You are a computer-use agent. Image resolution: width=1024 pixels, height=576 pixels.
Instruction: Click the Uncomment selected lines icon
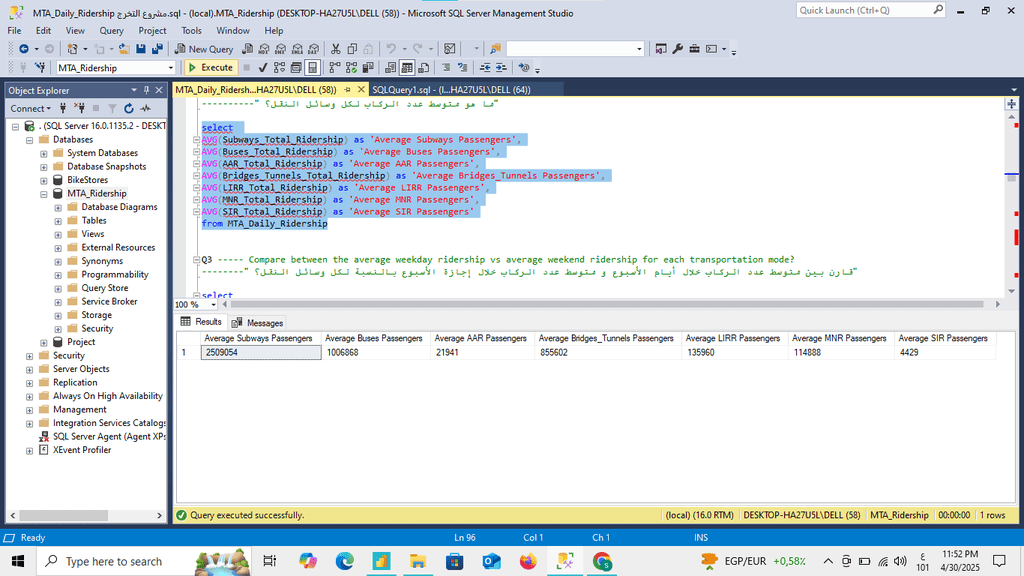click(x=462, y=67)
